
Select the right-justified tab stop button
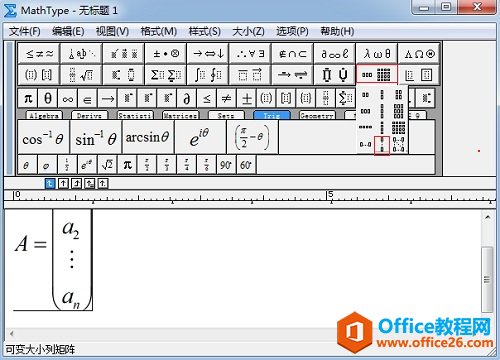click(76, 183)
